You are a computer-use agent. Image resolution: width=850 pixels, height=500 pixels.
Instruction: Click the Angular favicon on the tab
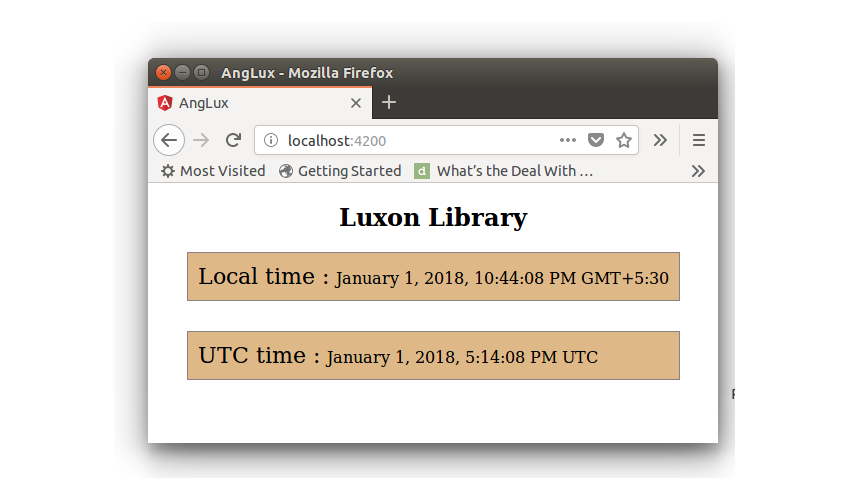165,102
